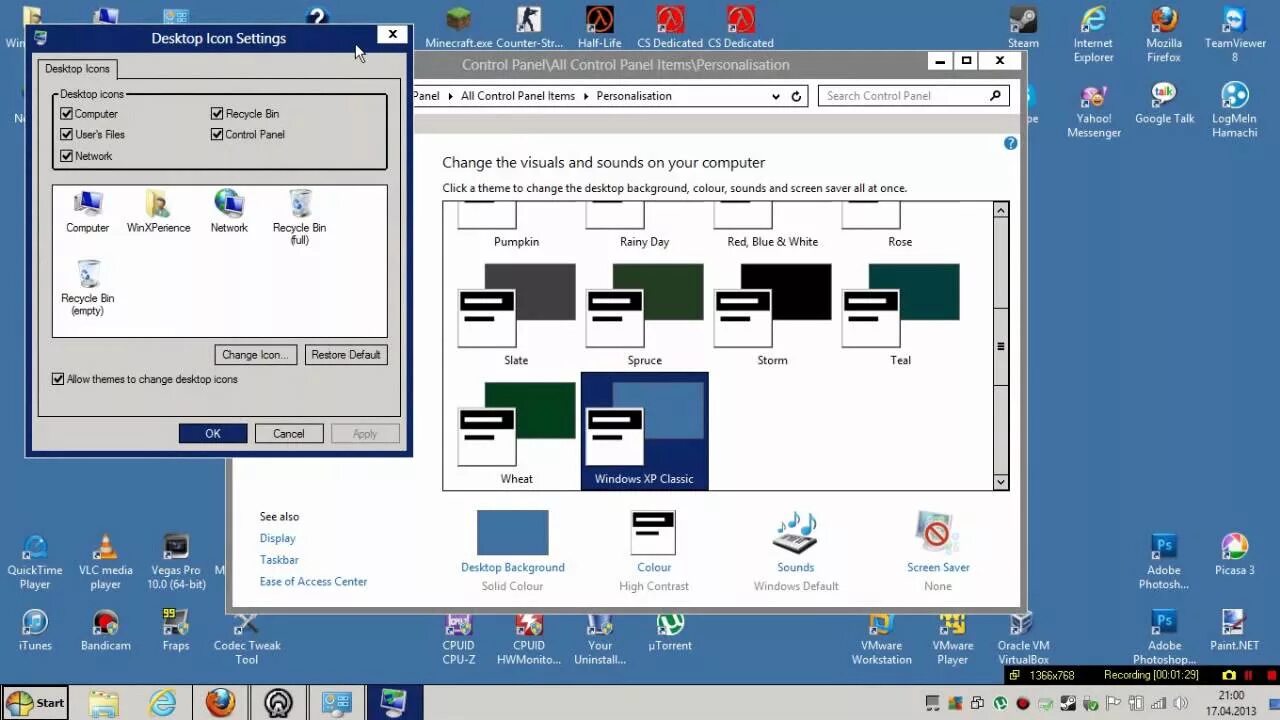This screenshot has height=720, width=1280.
Task: Select the Slate high contrast theme
Action: click(x=516, y=314)
